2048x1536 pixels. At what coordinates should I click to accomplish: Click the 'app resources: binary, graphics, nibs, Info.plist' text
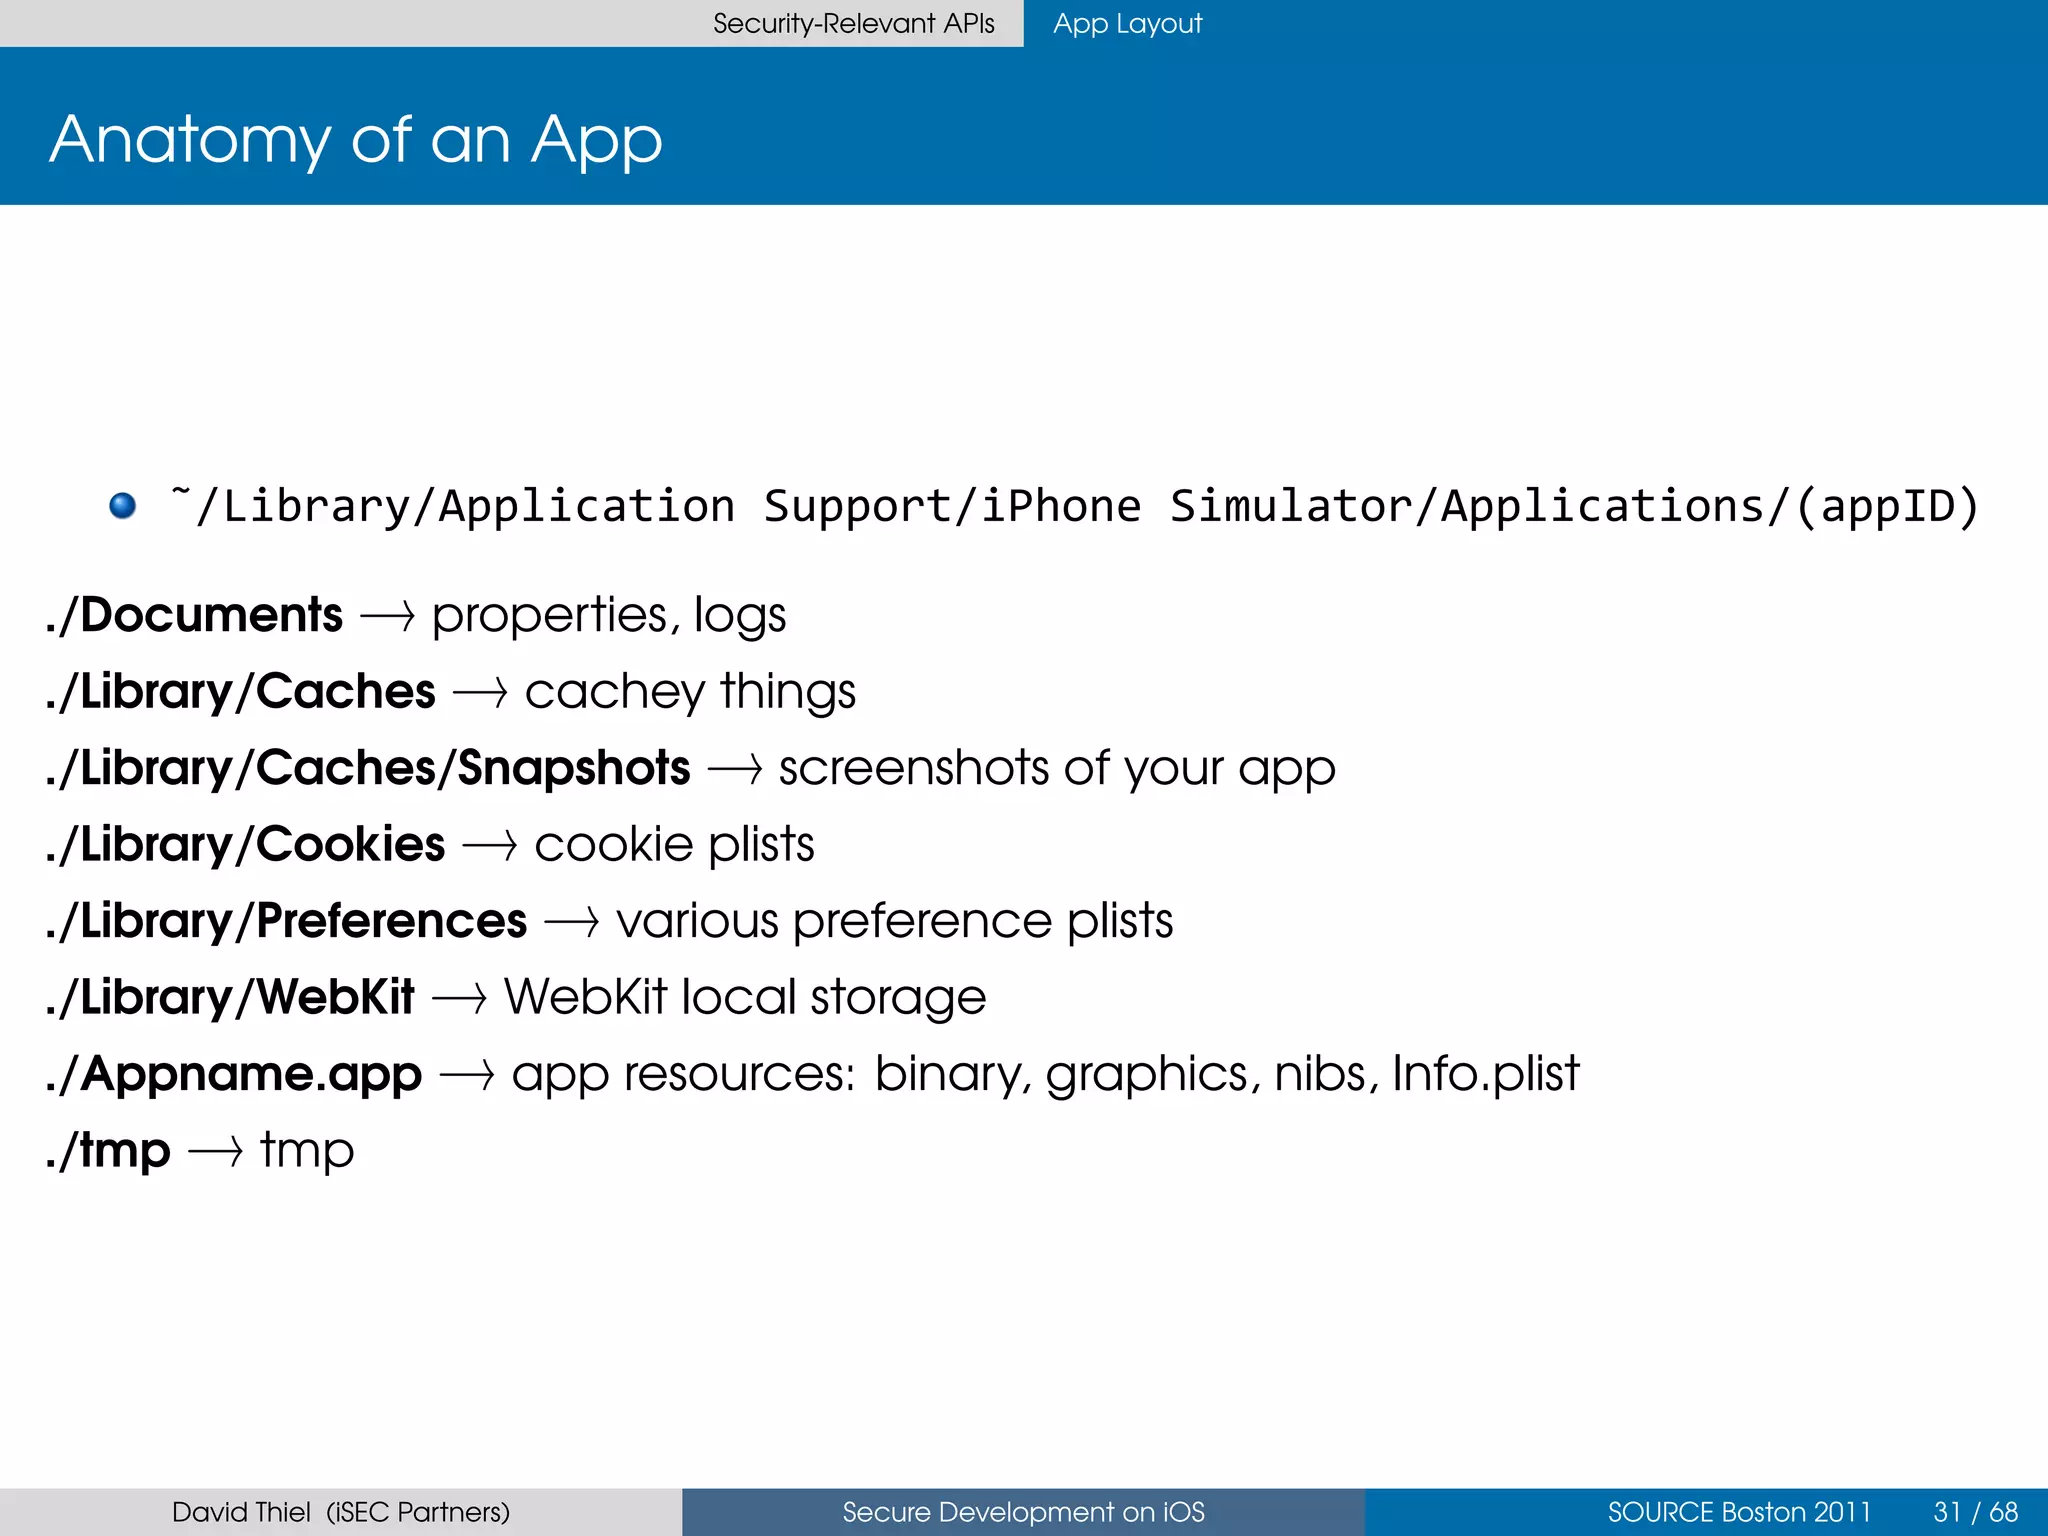coord(1045,1074)
